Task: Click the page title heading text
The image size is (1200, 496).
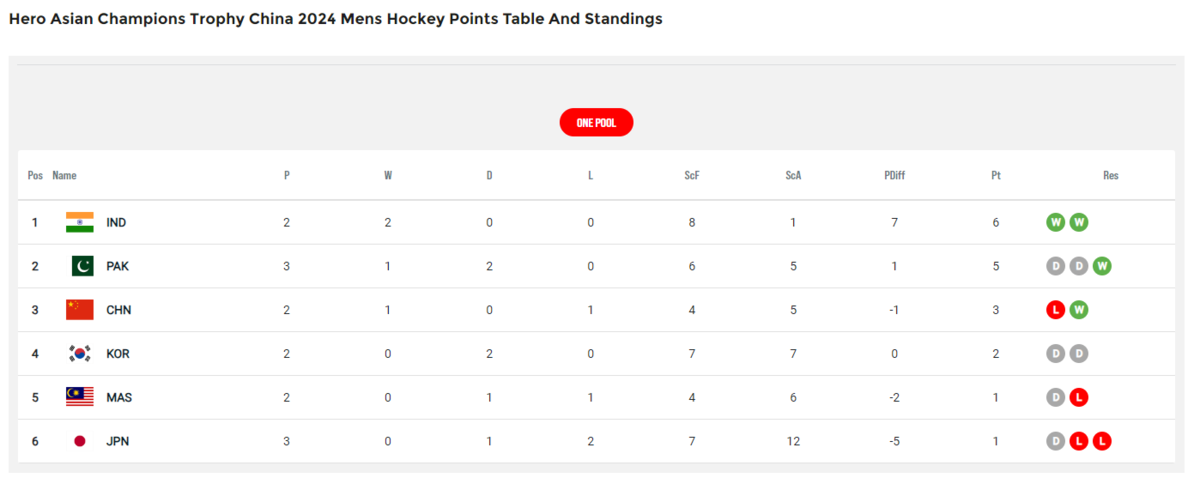Action: pos(335,19)
